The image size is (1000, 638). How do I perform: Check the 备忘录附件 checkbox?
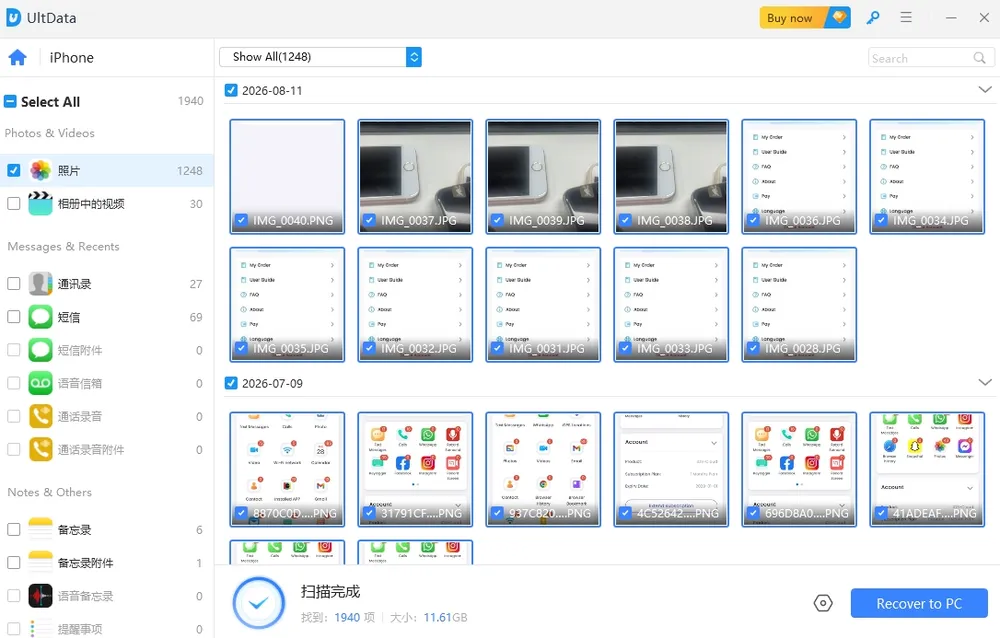[13, 563]
